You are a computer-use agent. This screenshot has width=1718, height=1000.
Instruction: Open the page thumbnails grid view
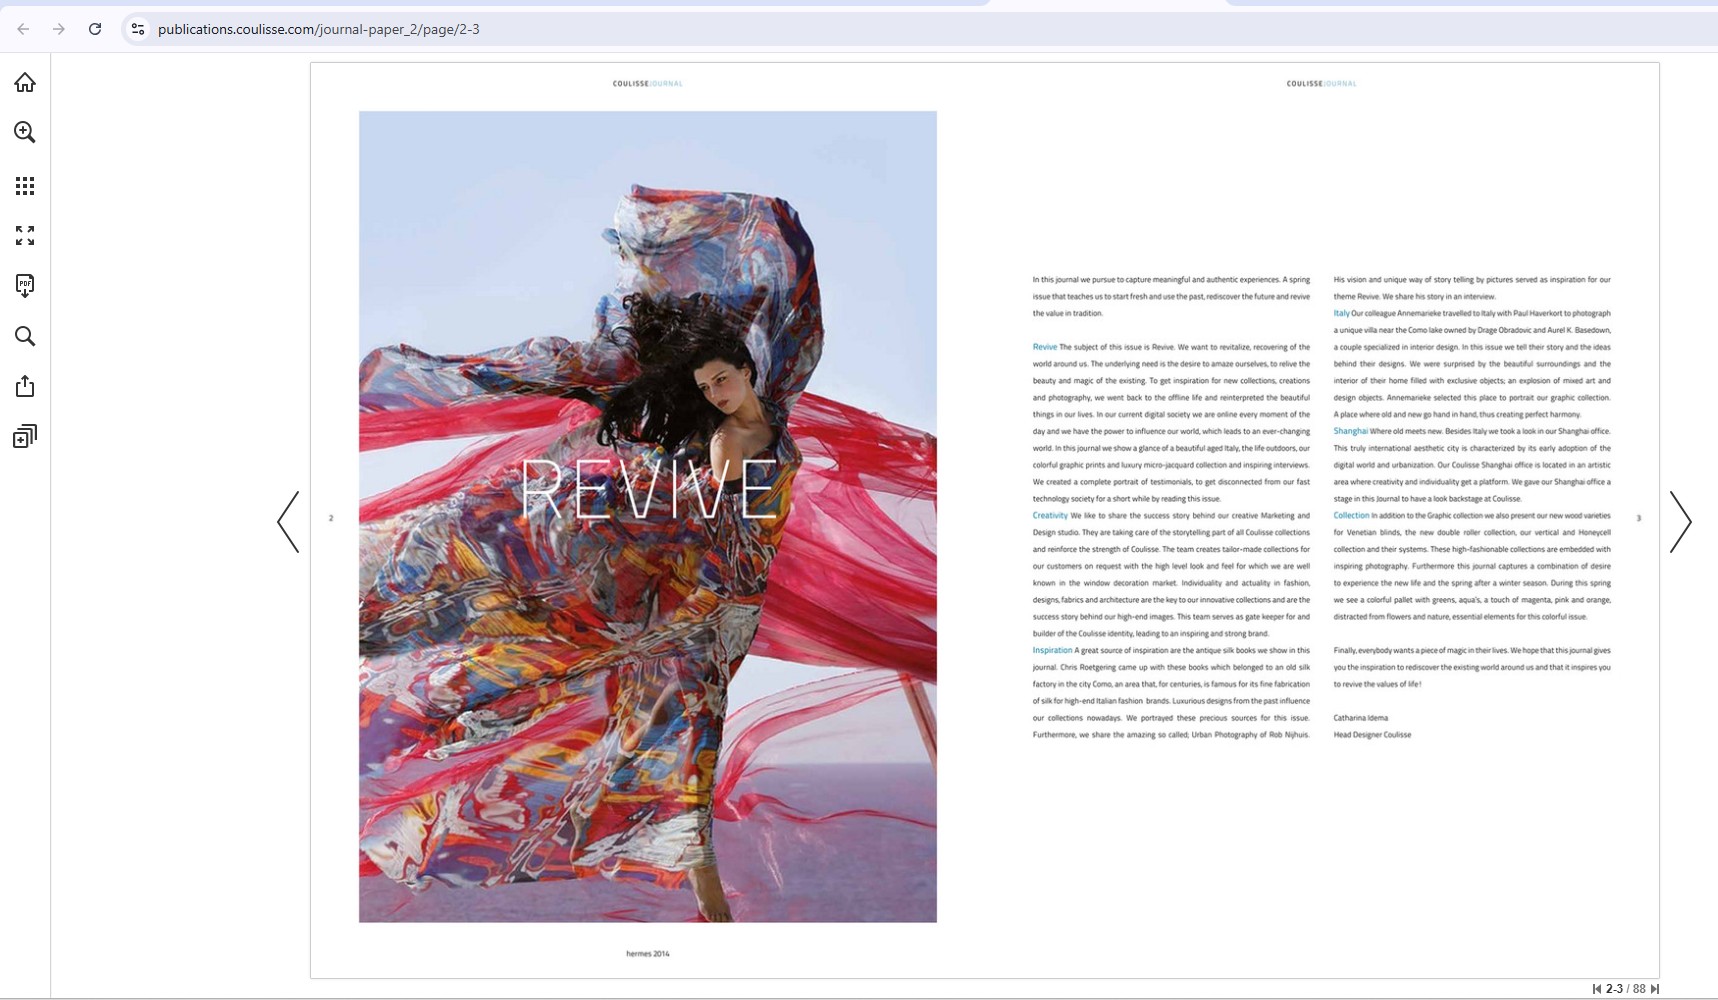click(x=25, y=186)
